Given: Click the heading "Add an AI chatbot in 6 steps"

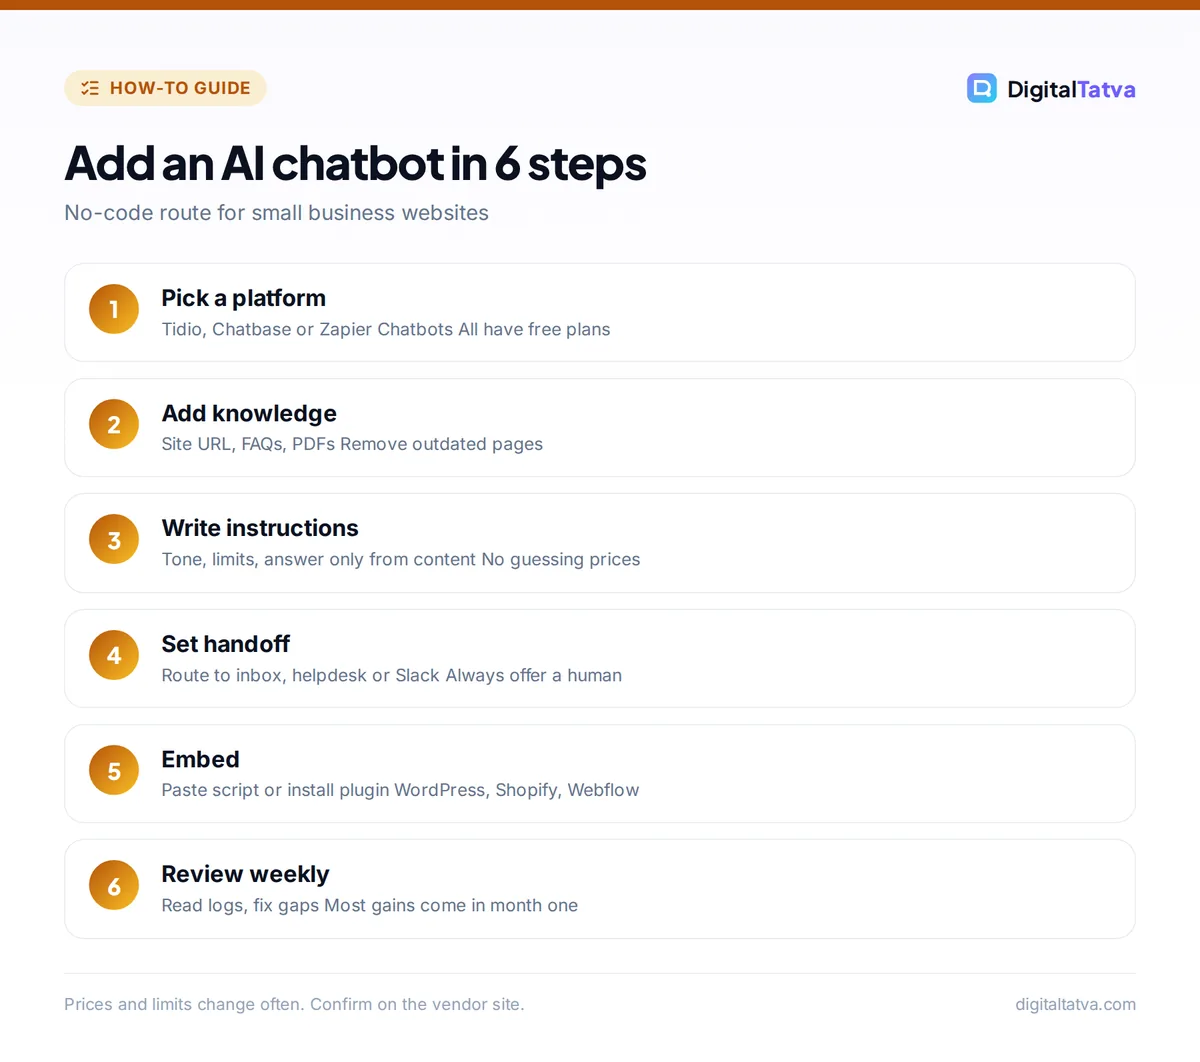Looking at the screenshot, I should point(355,163).
